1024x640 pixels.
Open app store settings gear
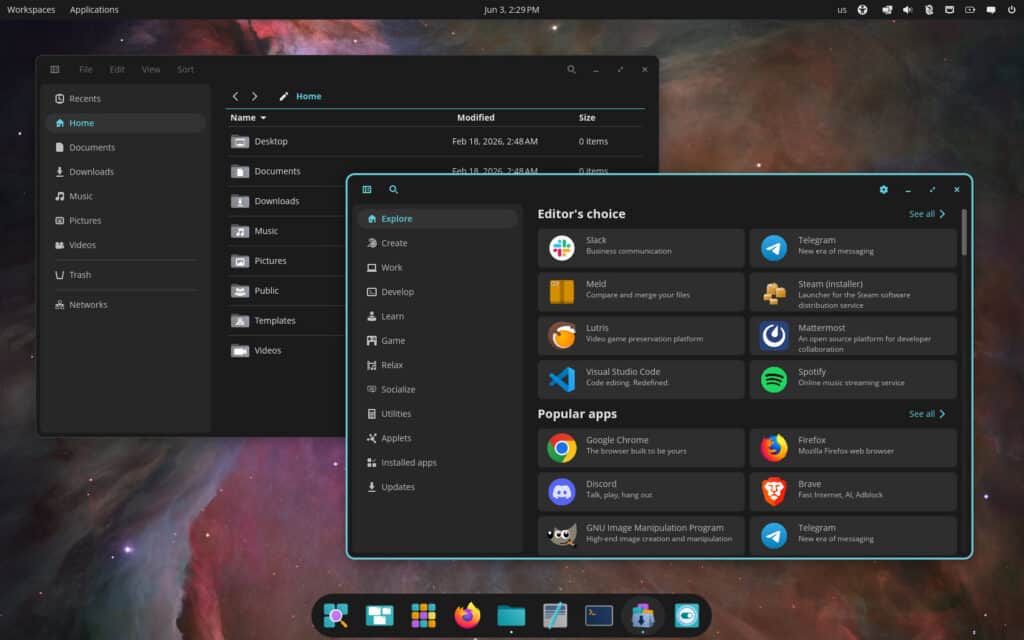click(x=884, y=189)
